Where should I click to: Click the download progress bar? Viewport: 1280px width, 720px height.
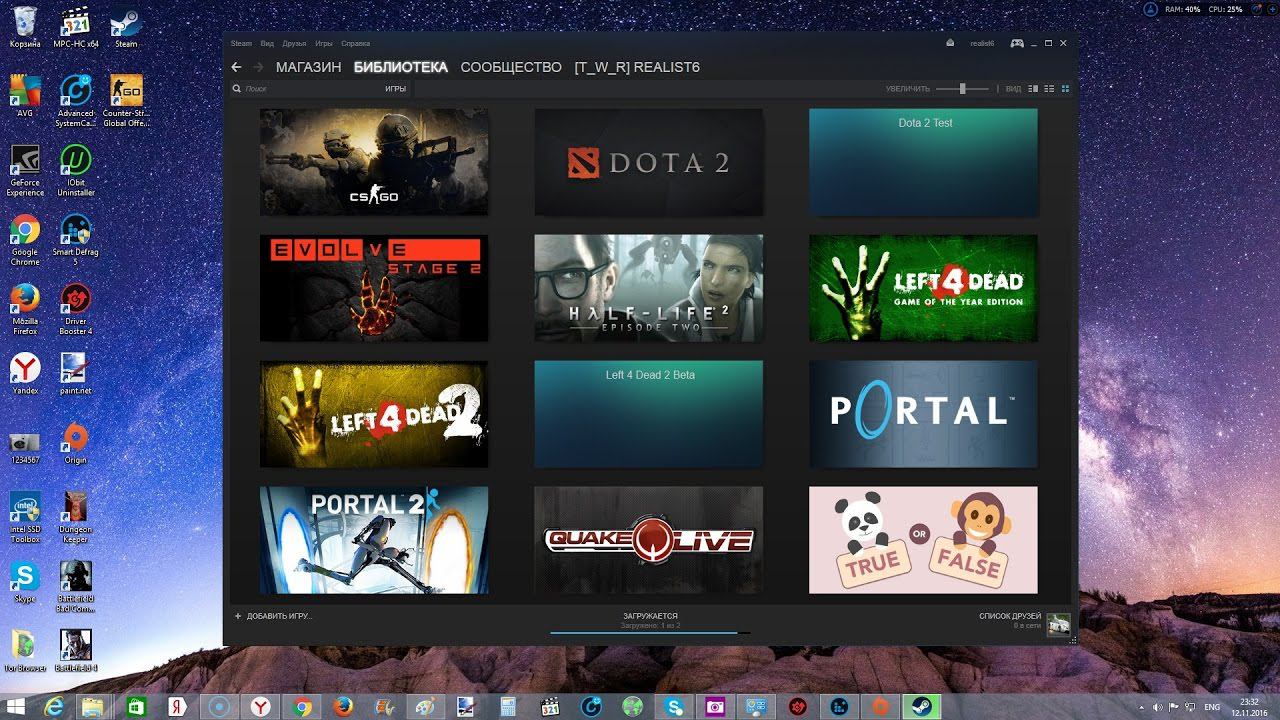(x=650, y=633)
